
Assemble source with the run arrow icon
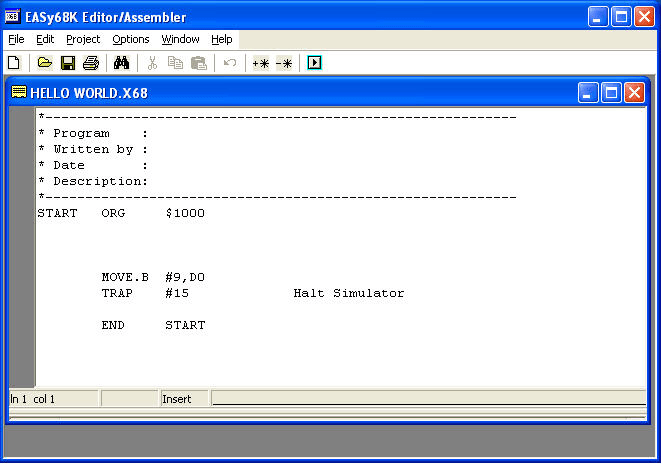[314, 63]
